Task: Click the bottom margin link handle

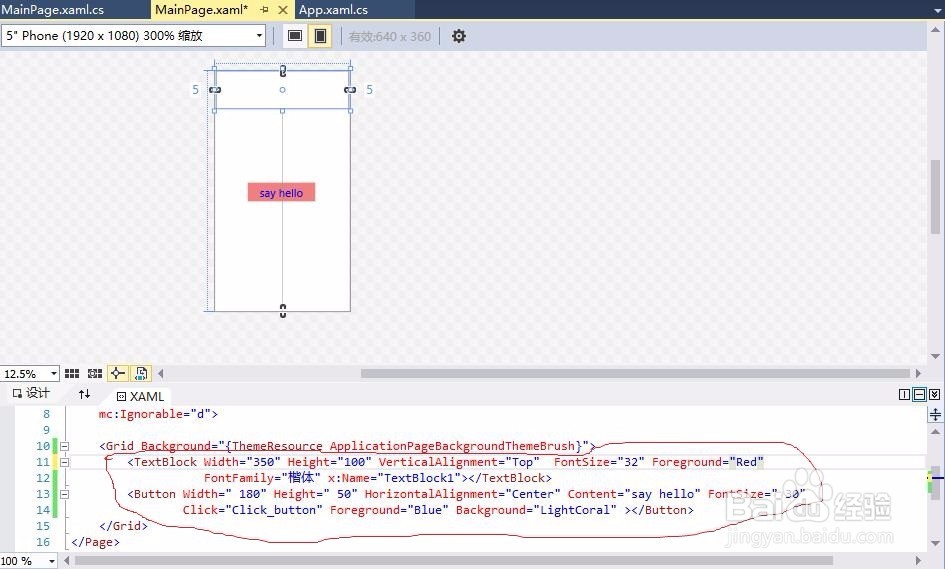Action: point(283,311)
